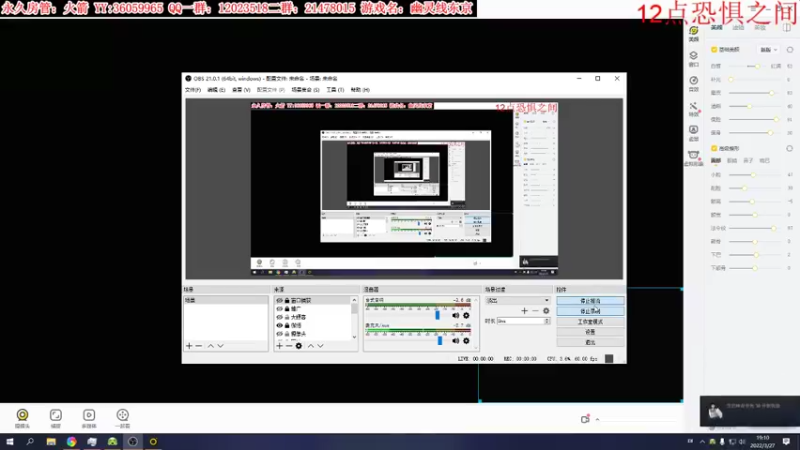The height and width of the screenshot is (450, 800).
Task: Open the gauge-shaped sidebar icon
Action: click(x=693, y=83)
